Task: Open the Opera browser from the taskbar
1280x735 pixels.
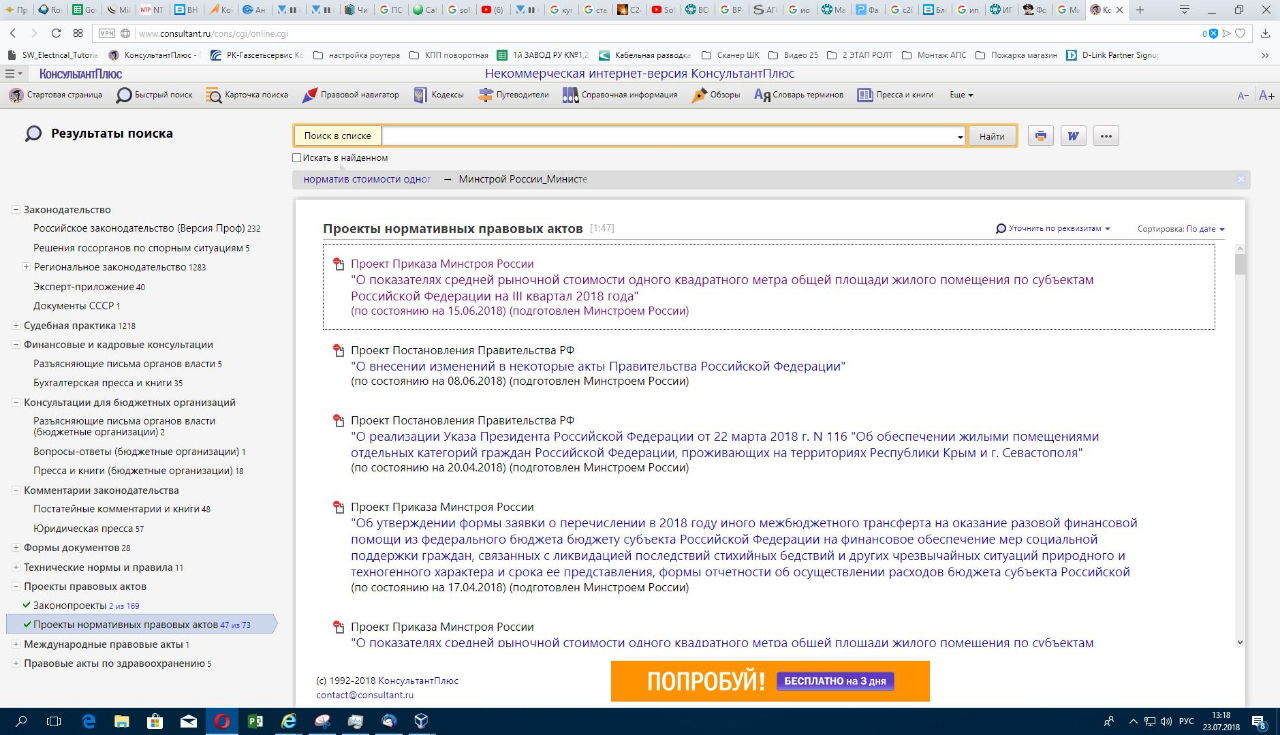Action: pyautogui.click(x=221, y=720)
